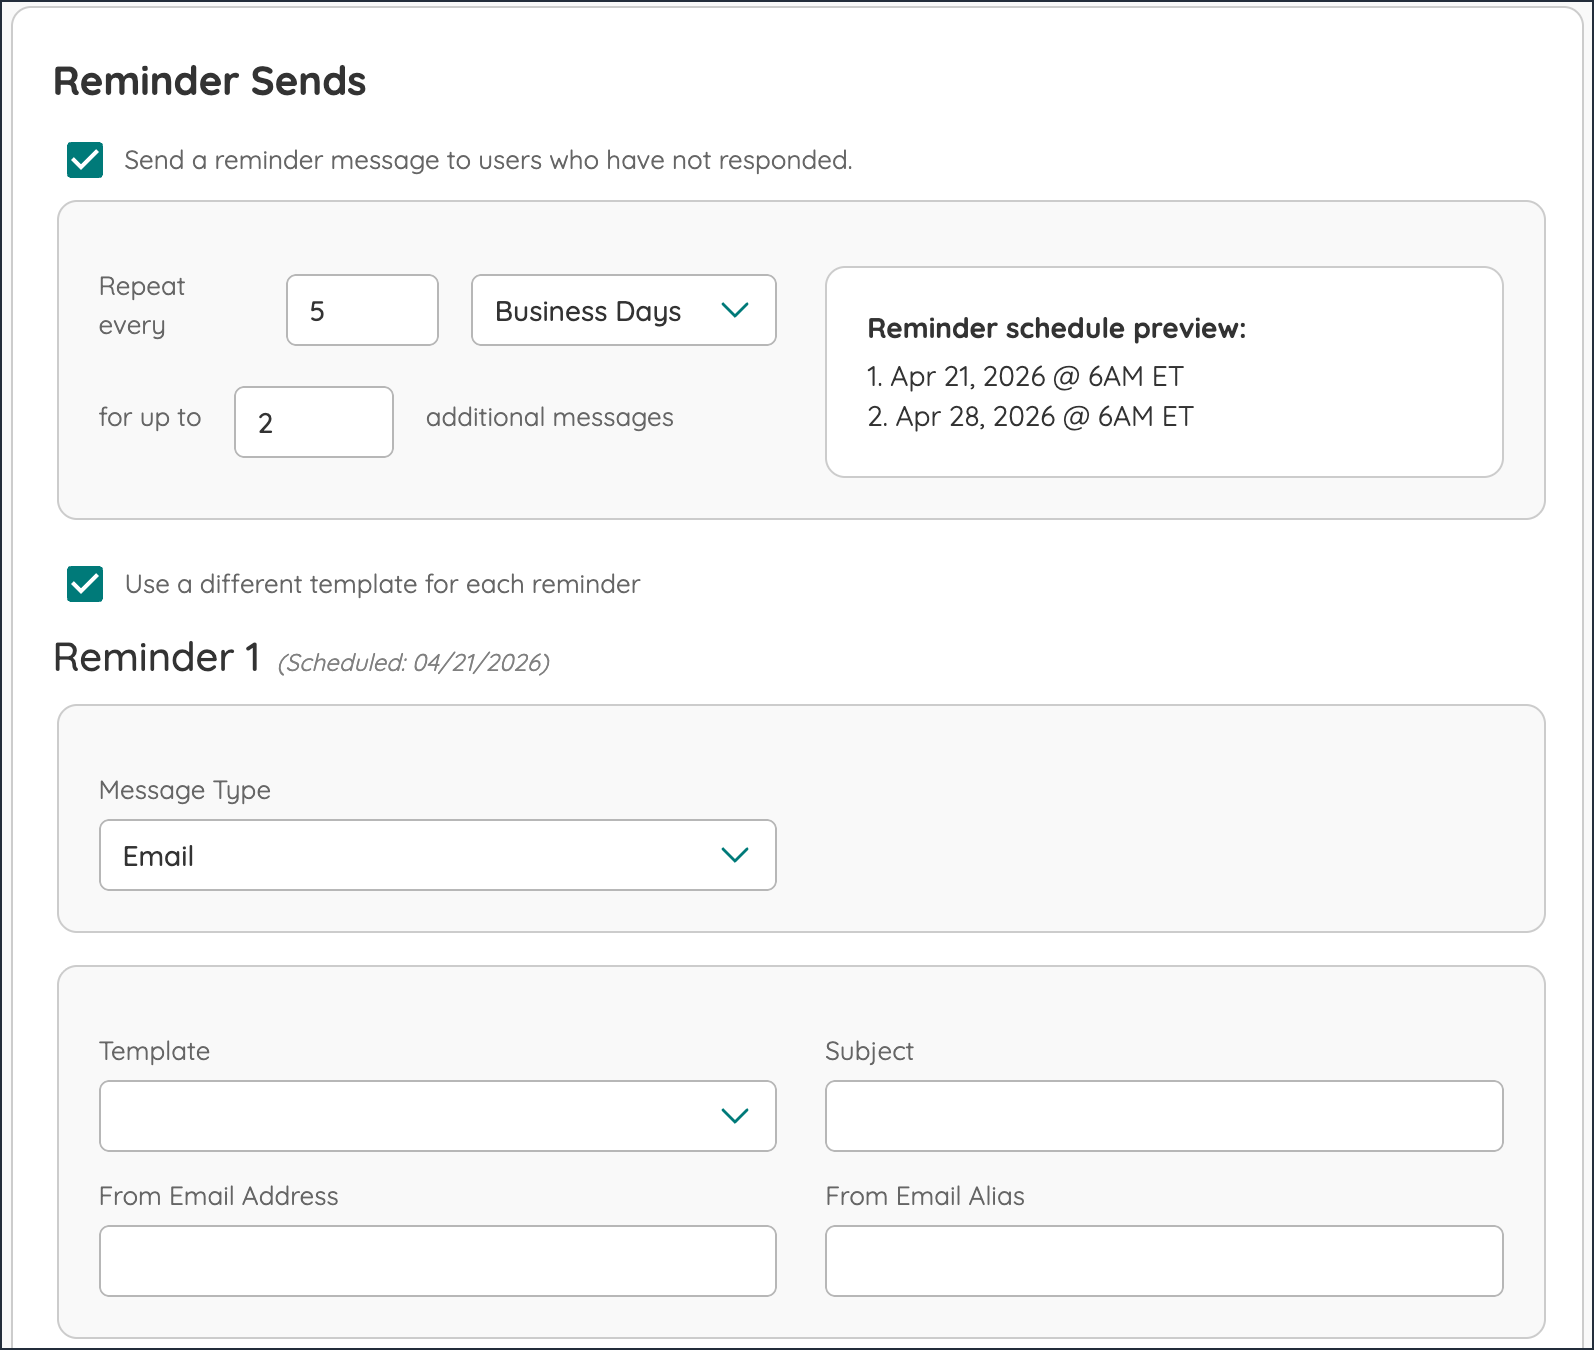This screenshot has height=1350, width=1594.
Task: Click the 'for up to' label
Action: tap(150, 417)
